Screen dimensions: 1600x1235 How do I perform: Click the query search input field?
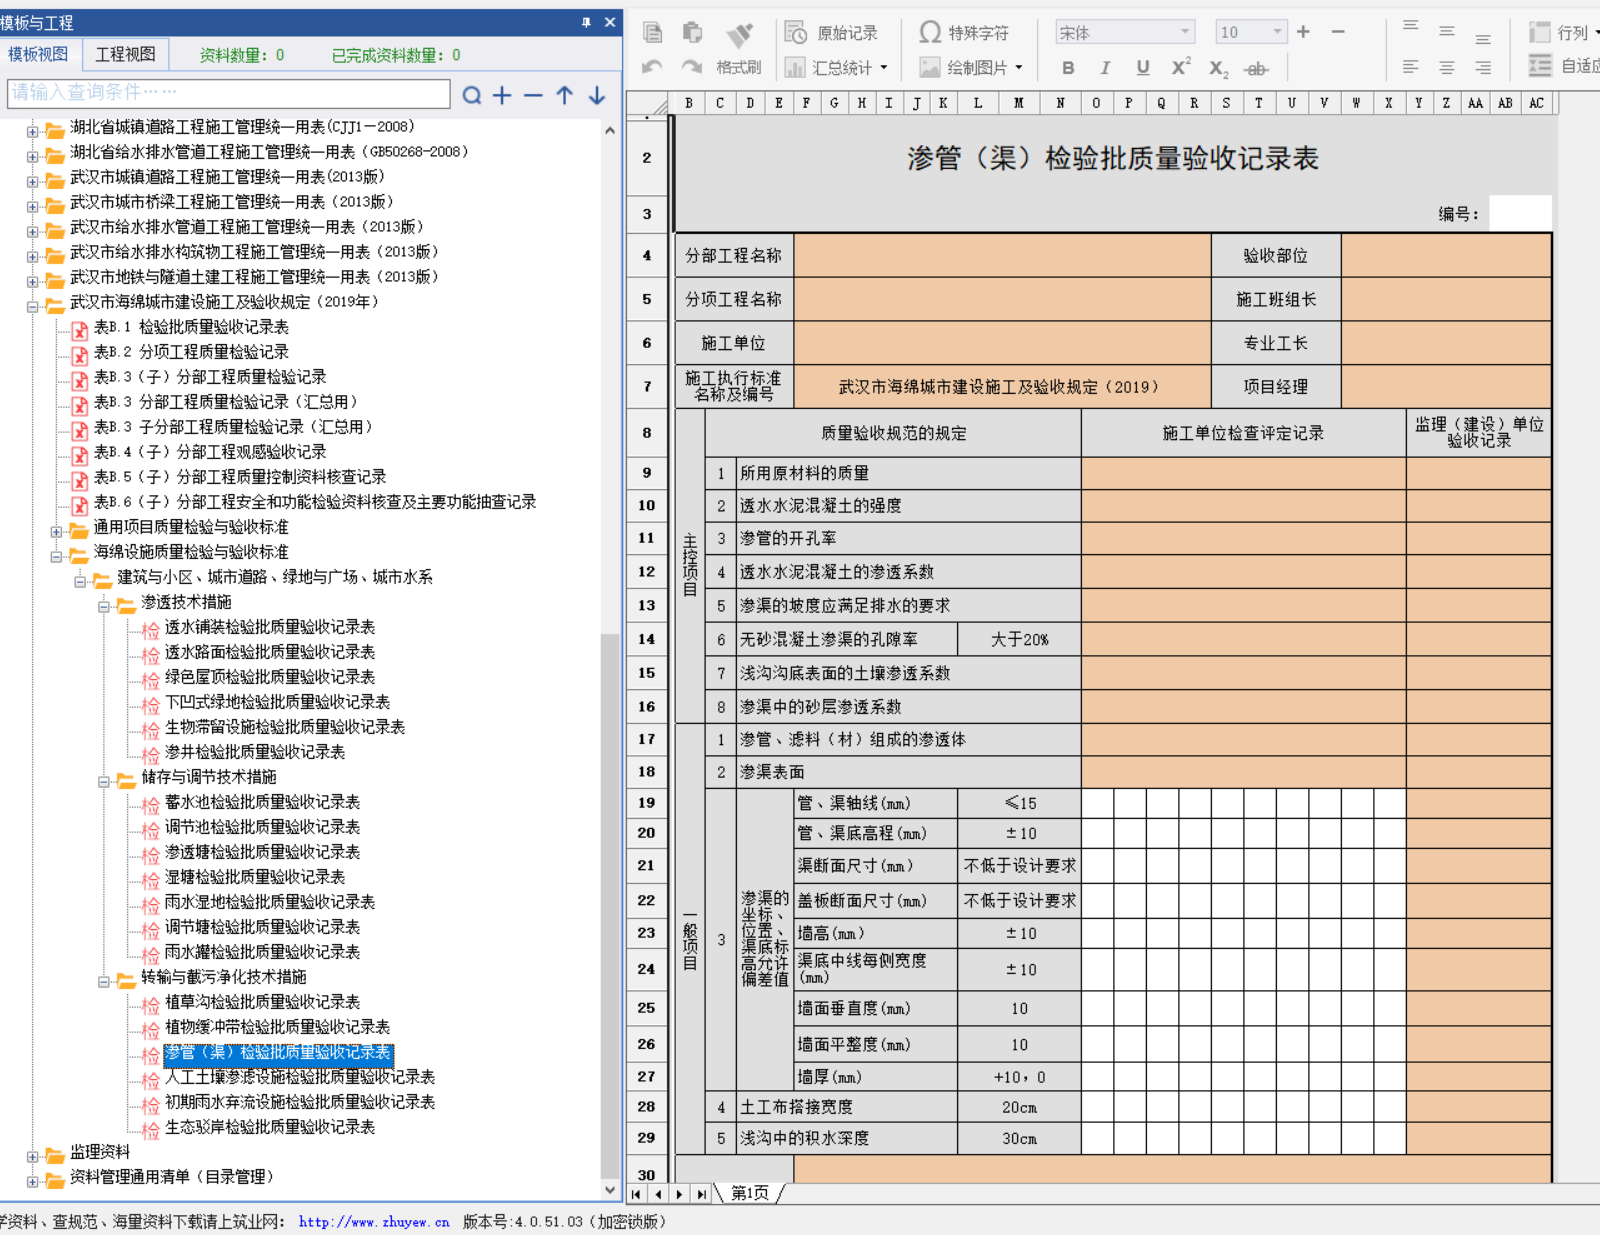point(229,93)
